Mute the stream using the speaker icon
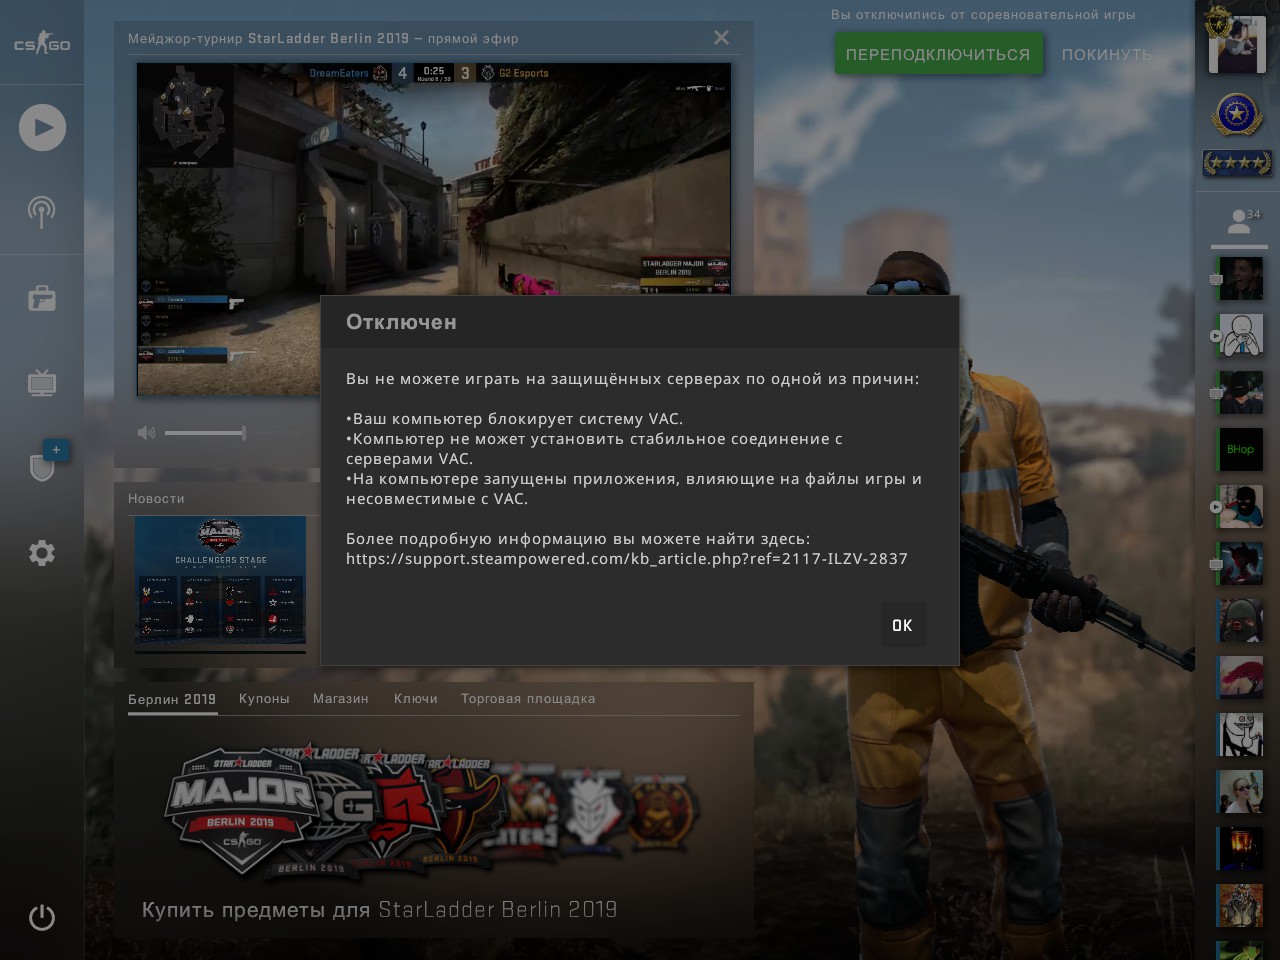 [146, 432]
